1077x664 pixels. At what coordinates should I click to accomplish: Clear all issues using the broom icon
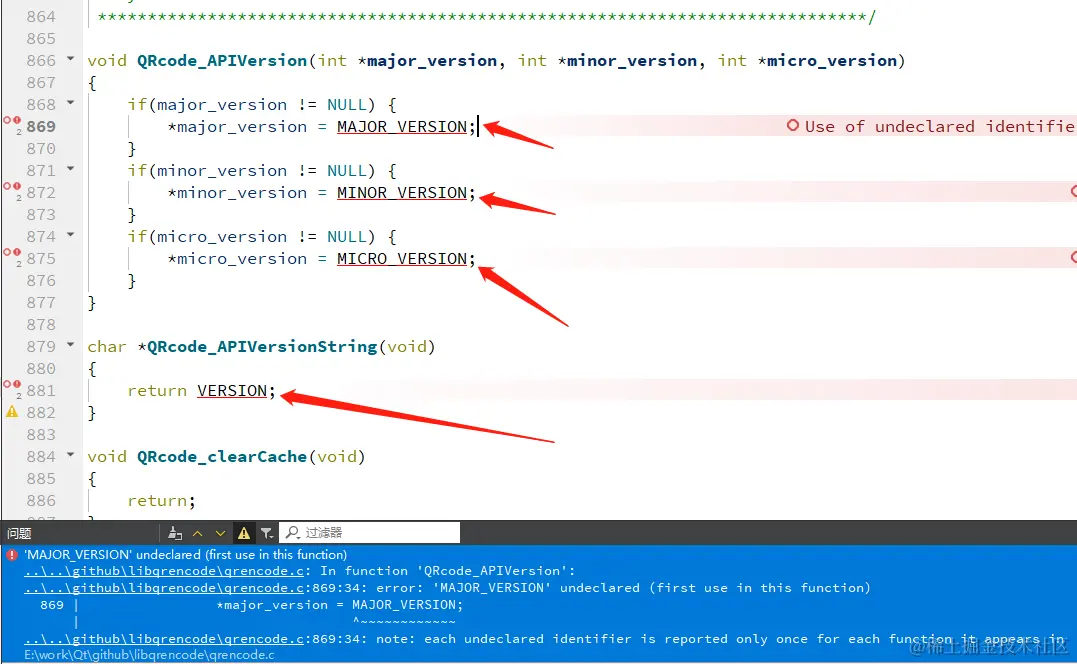click(175, 532)
